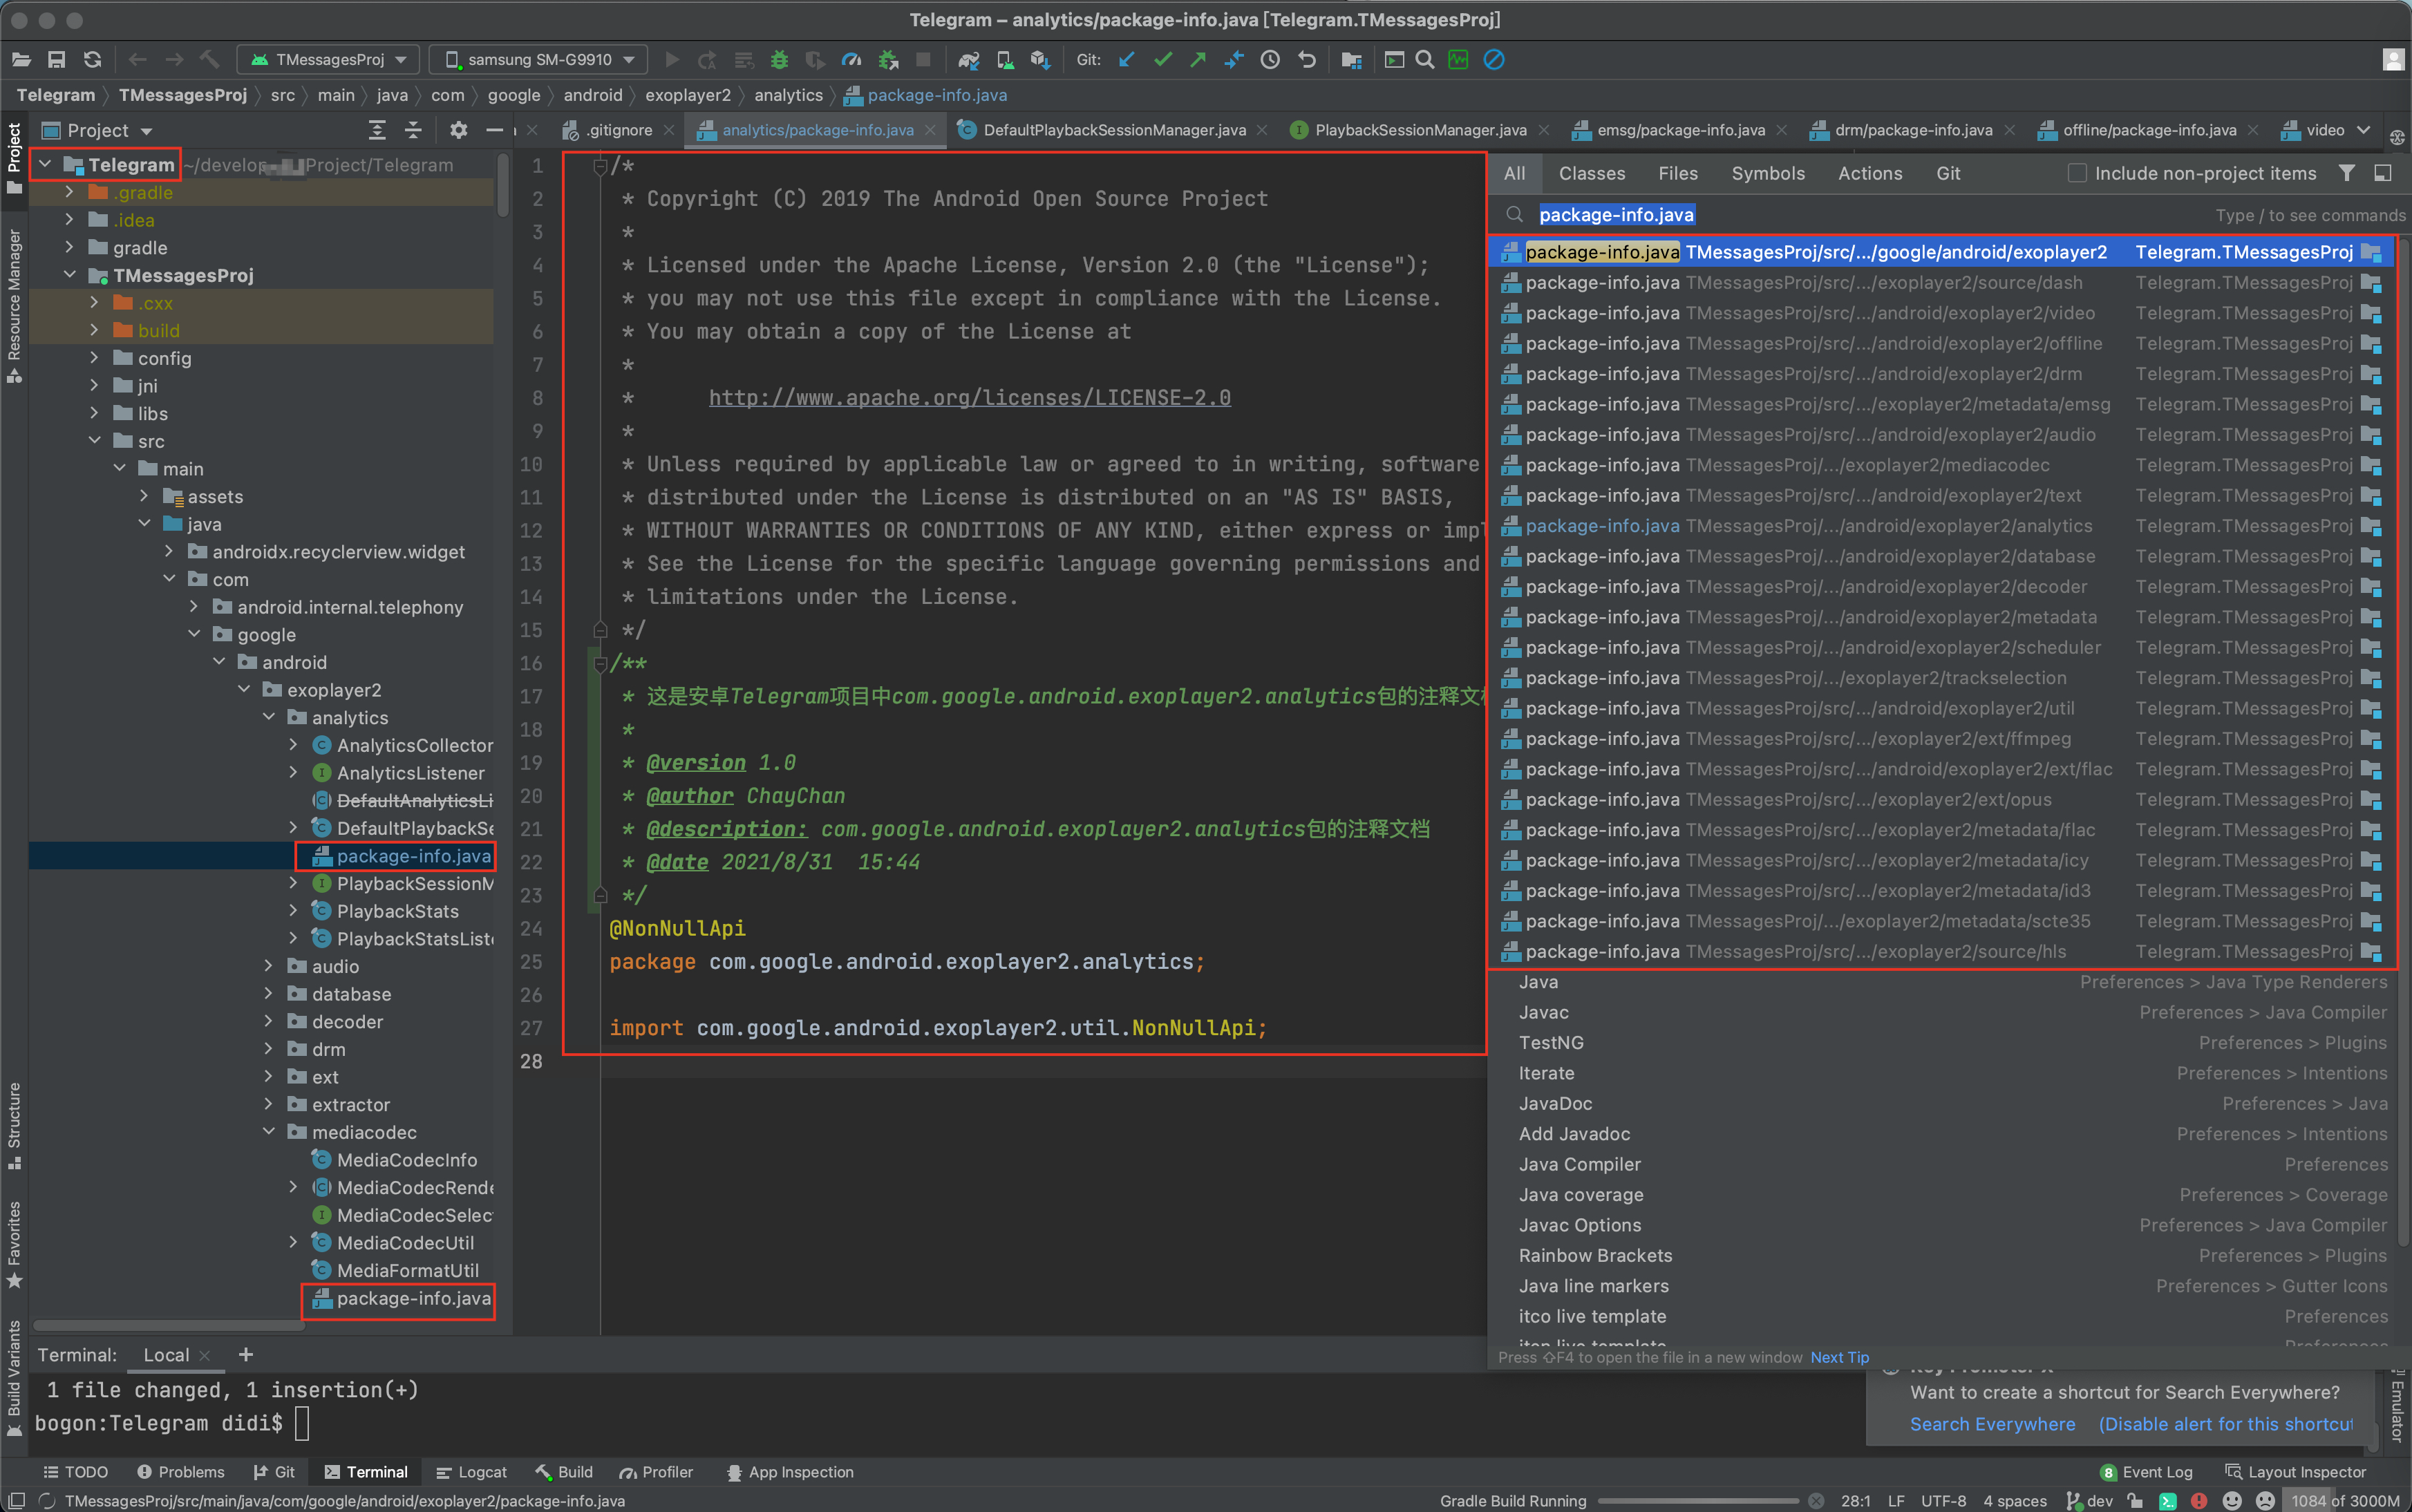The width and height of the screenshot is (2412, 1512).
Task: Hide the Project panel with minus icon
Action: (494, 130)
